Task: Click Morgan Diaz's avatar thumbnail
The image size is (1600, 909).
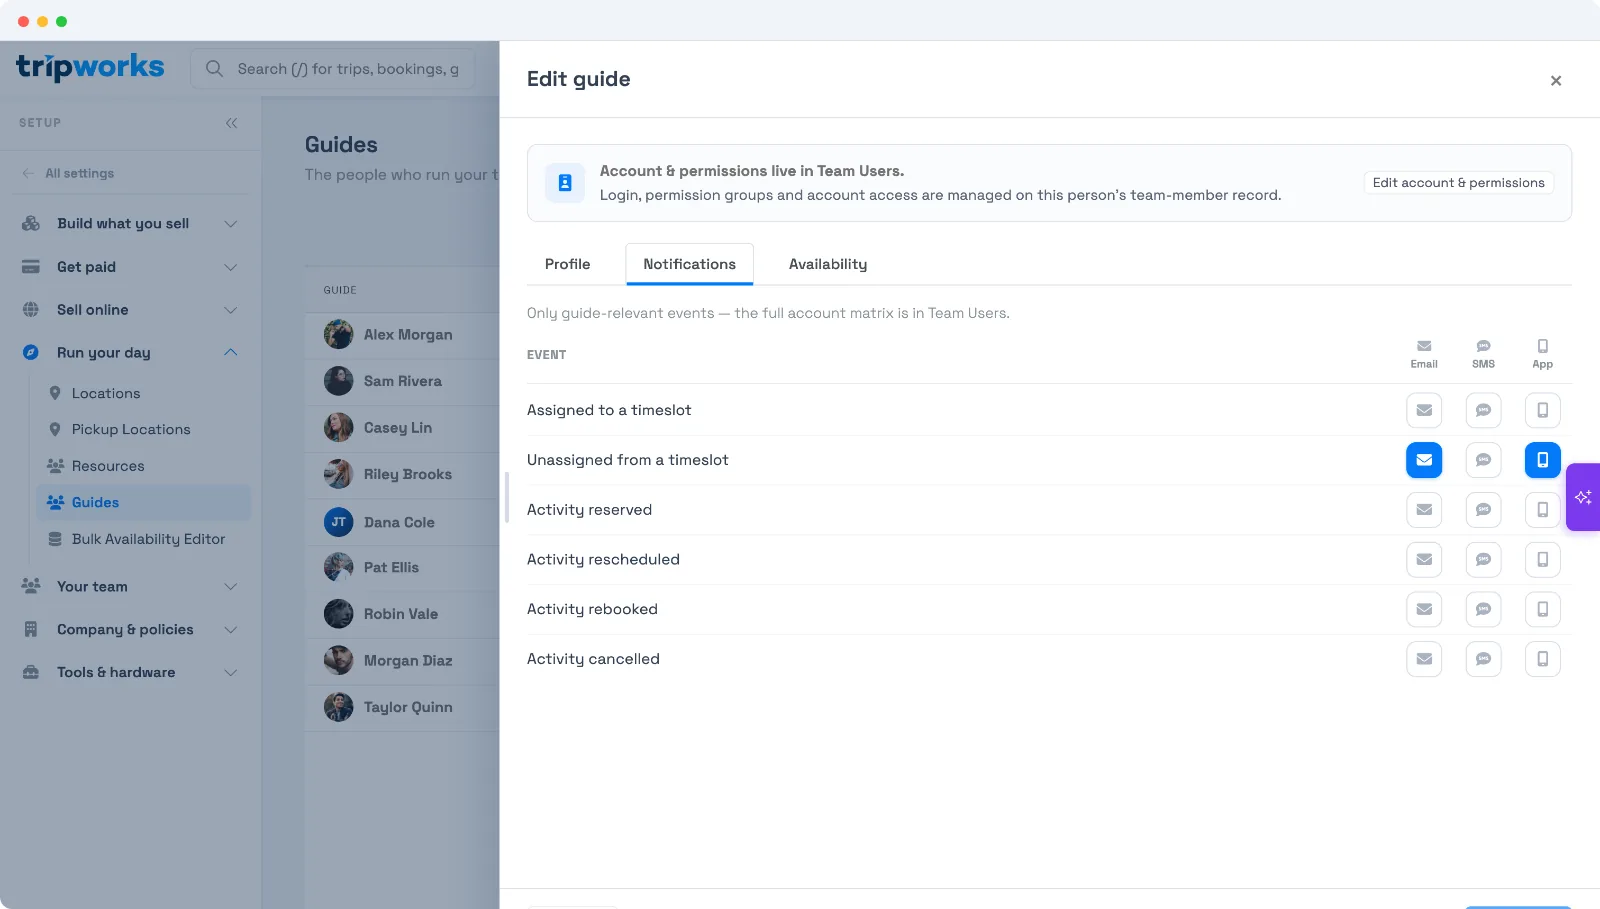Action: click(x=339, y=660)
